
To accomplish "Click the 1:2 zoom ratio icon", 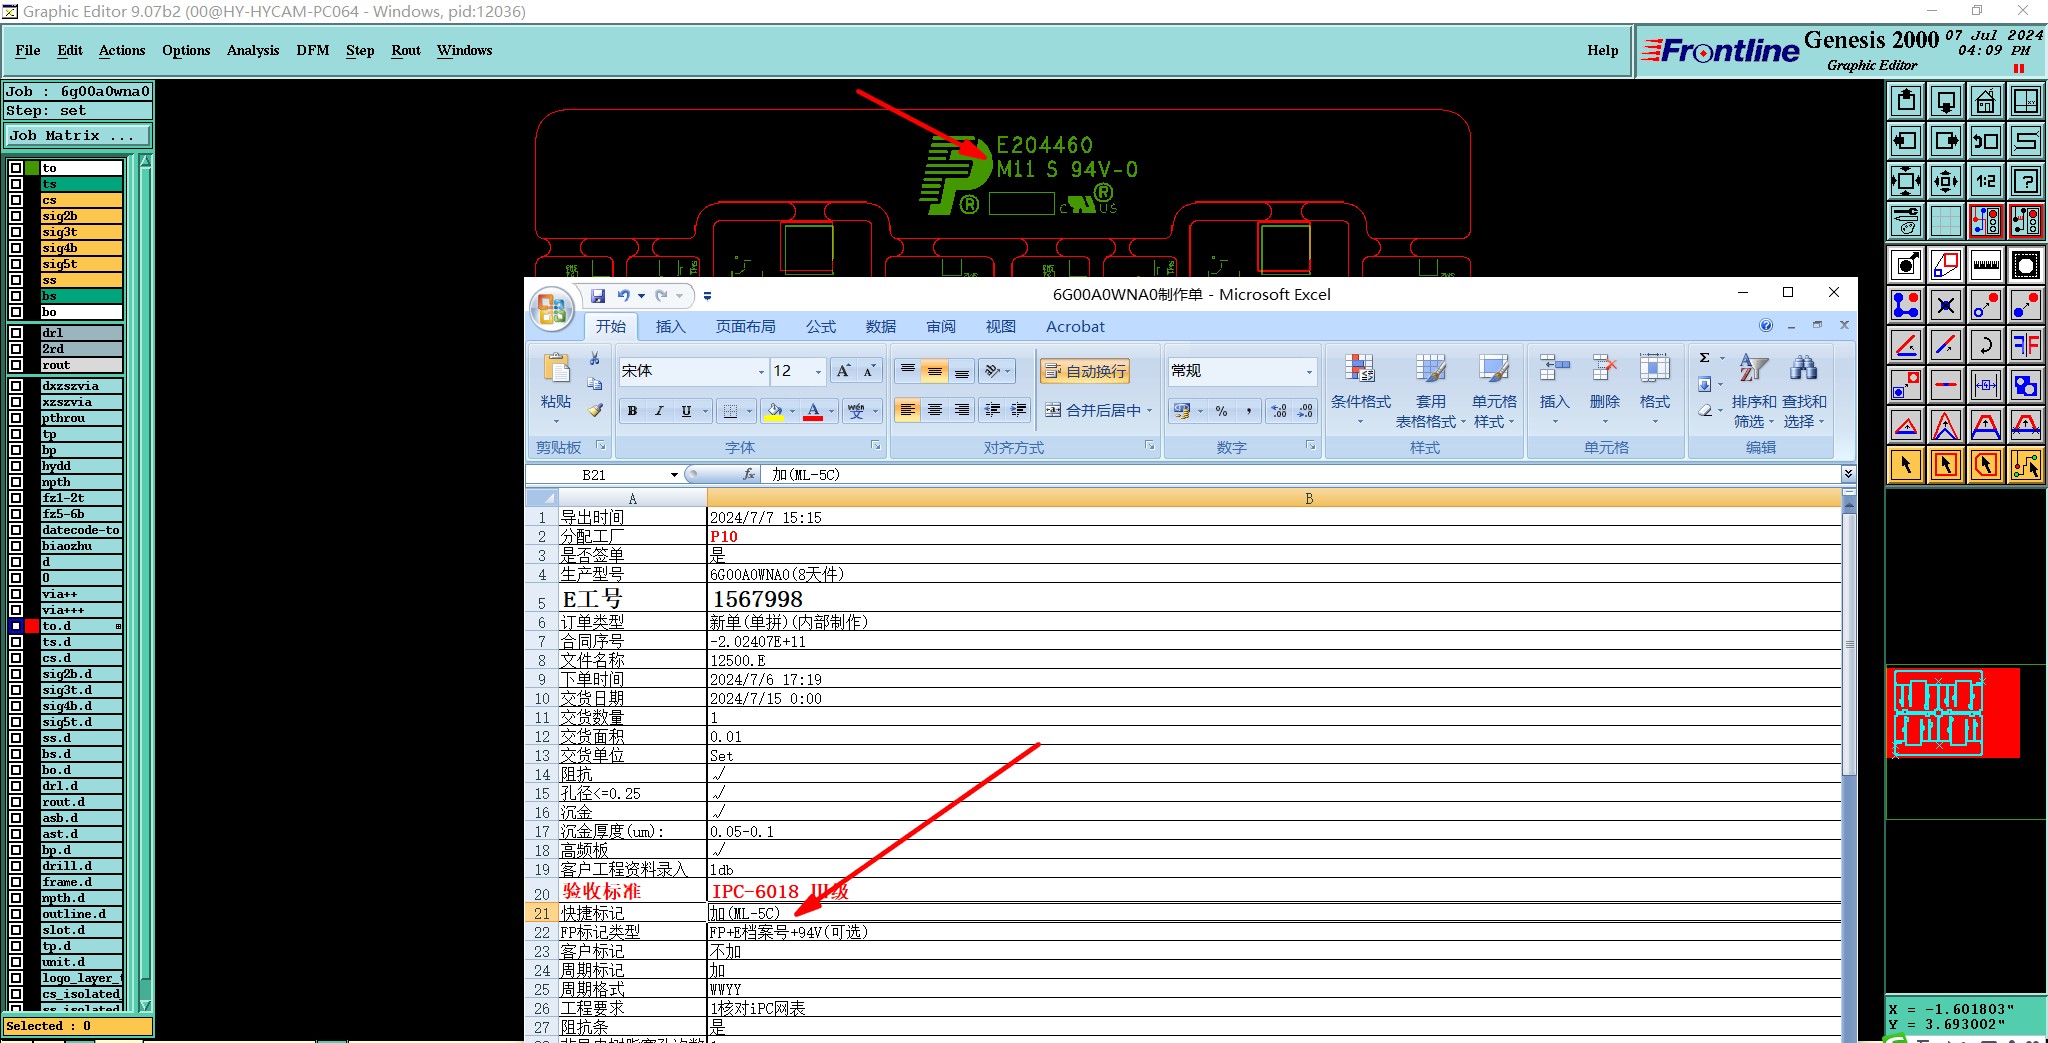I will click(x=1985, y=181).
